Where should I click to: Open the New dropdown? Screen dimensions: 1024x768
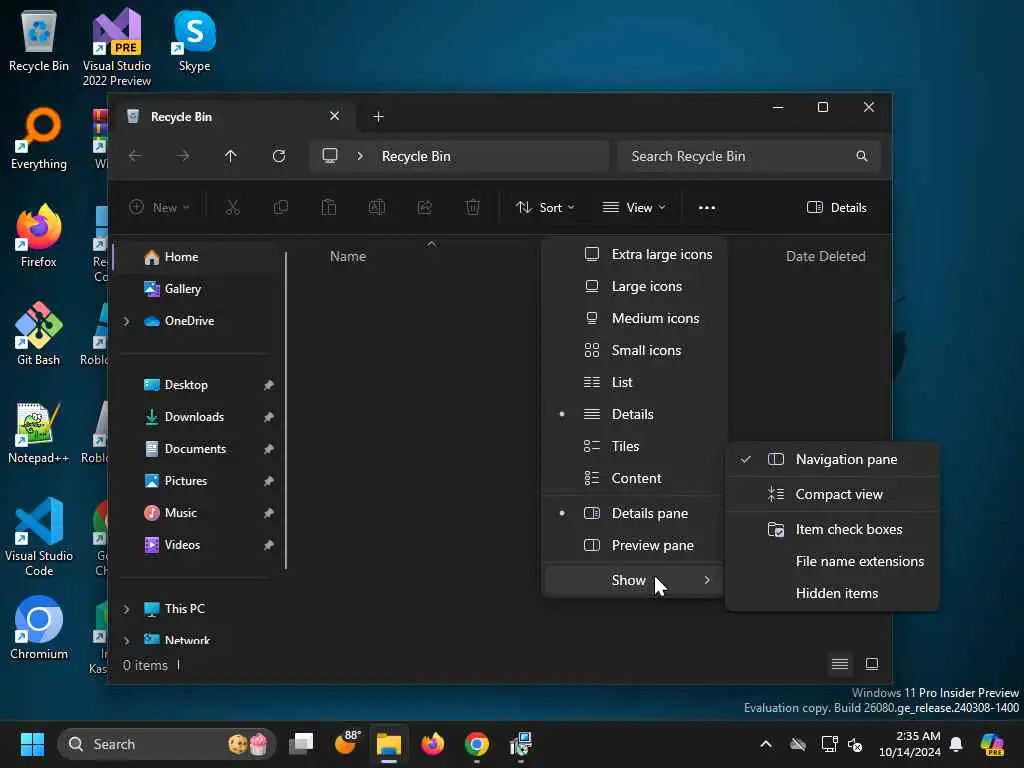coord(159,208)
